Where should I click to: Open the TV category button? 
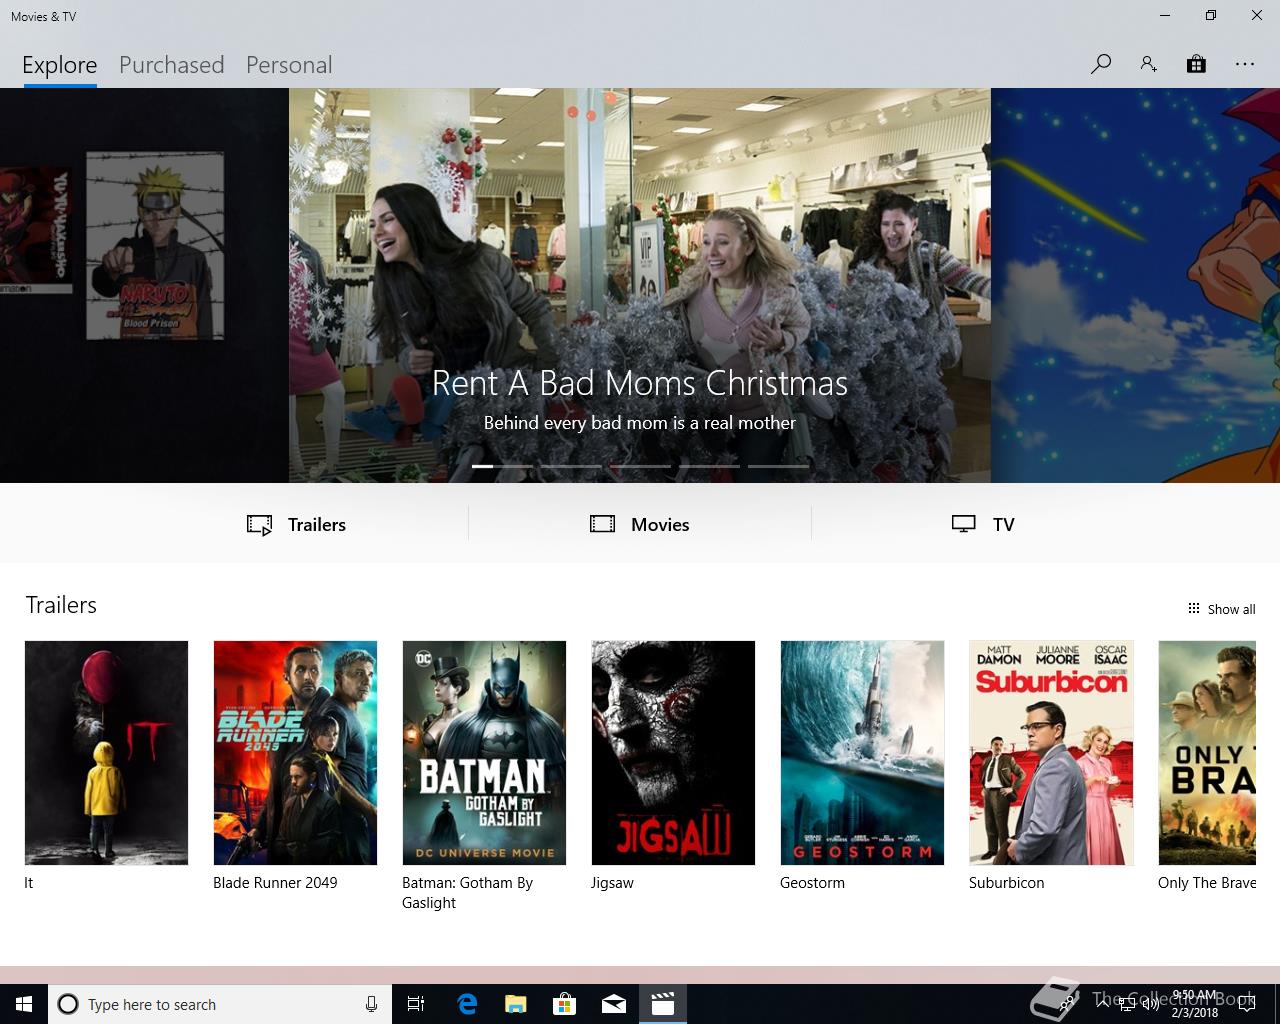pos(983,524)
